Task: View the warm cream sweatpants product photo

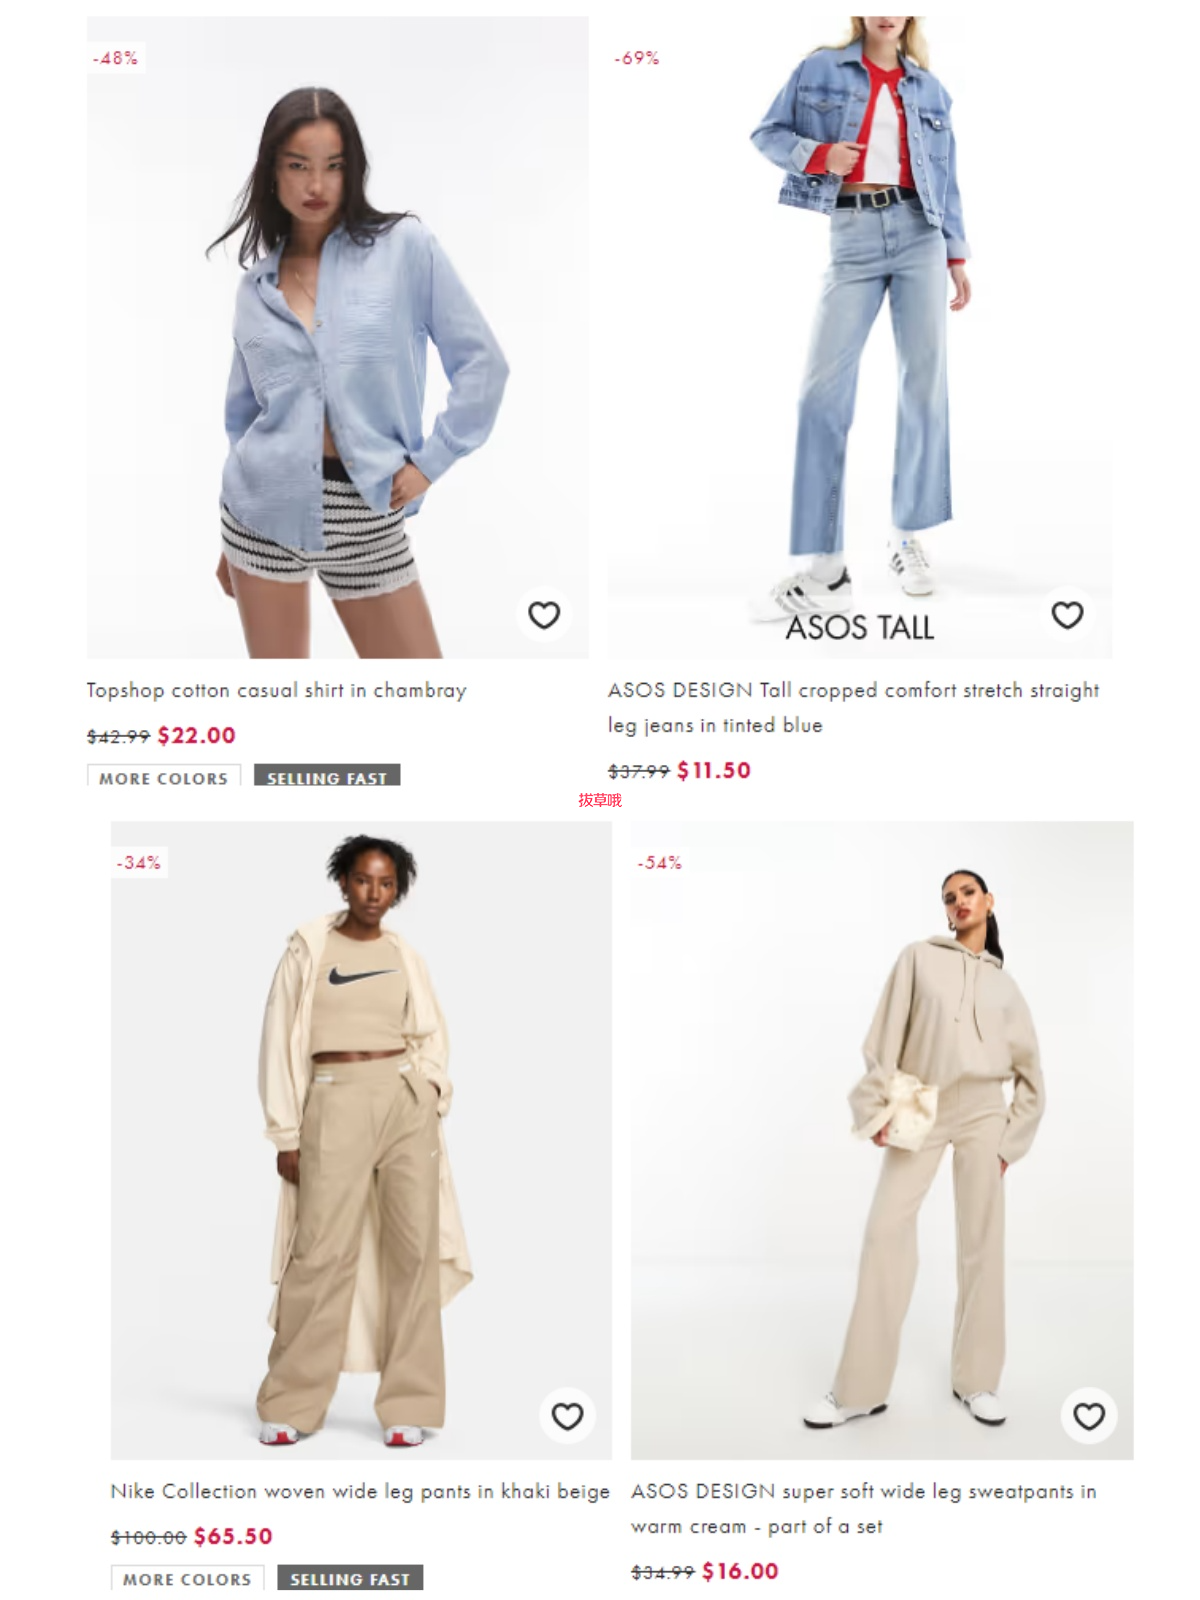Action: coord(882,1140)
